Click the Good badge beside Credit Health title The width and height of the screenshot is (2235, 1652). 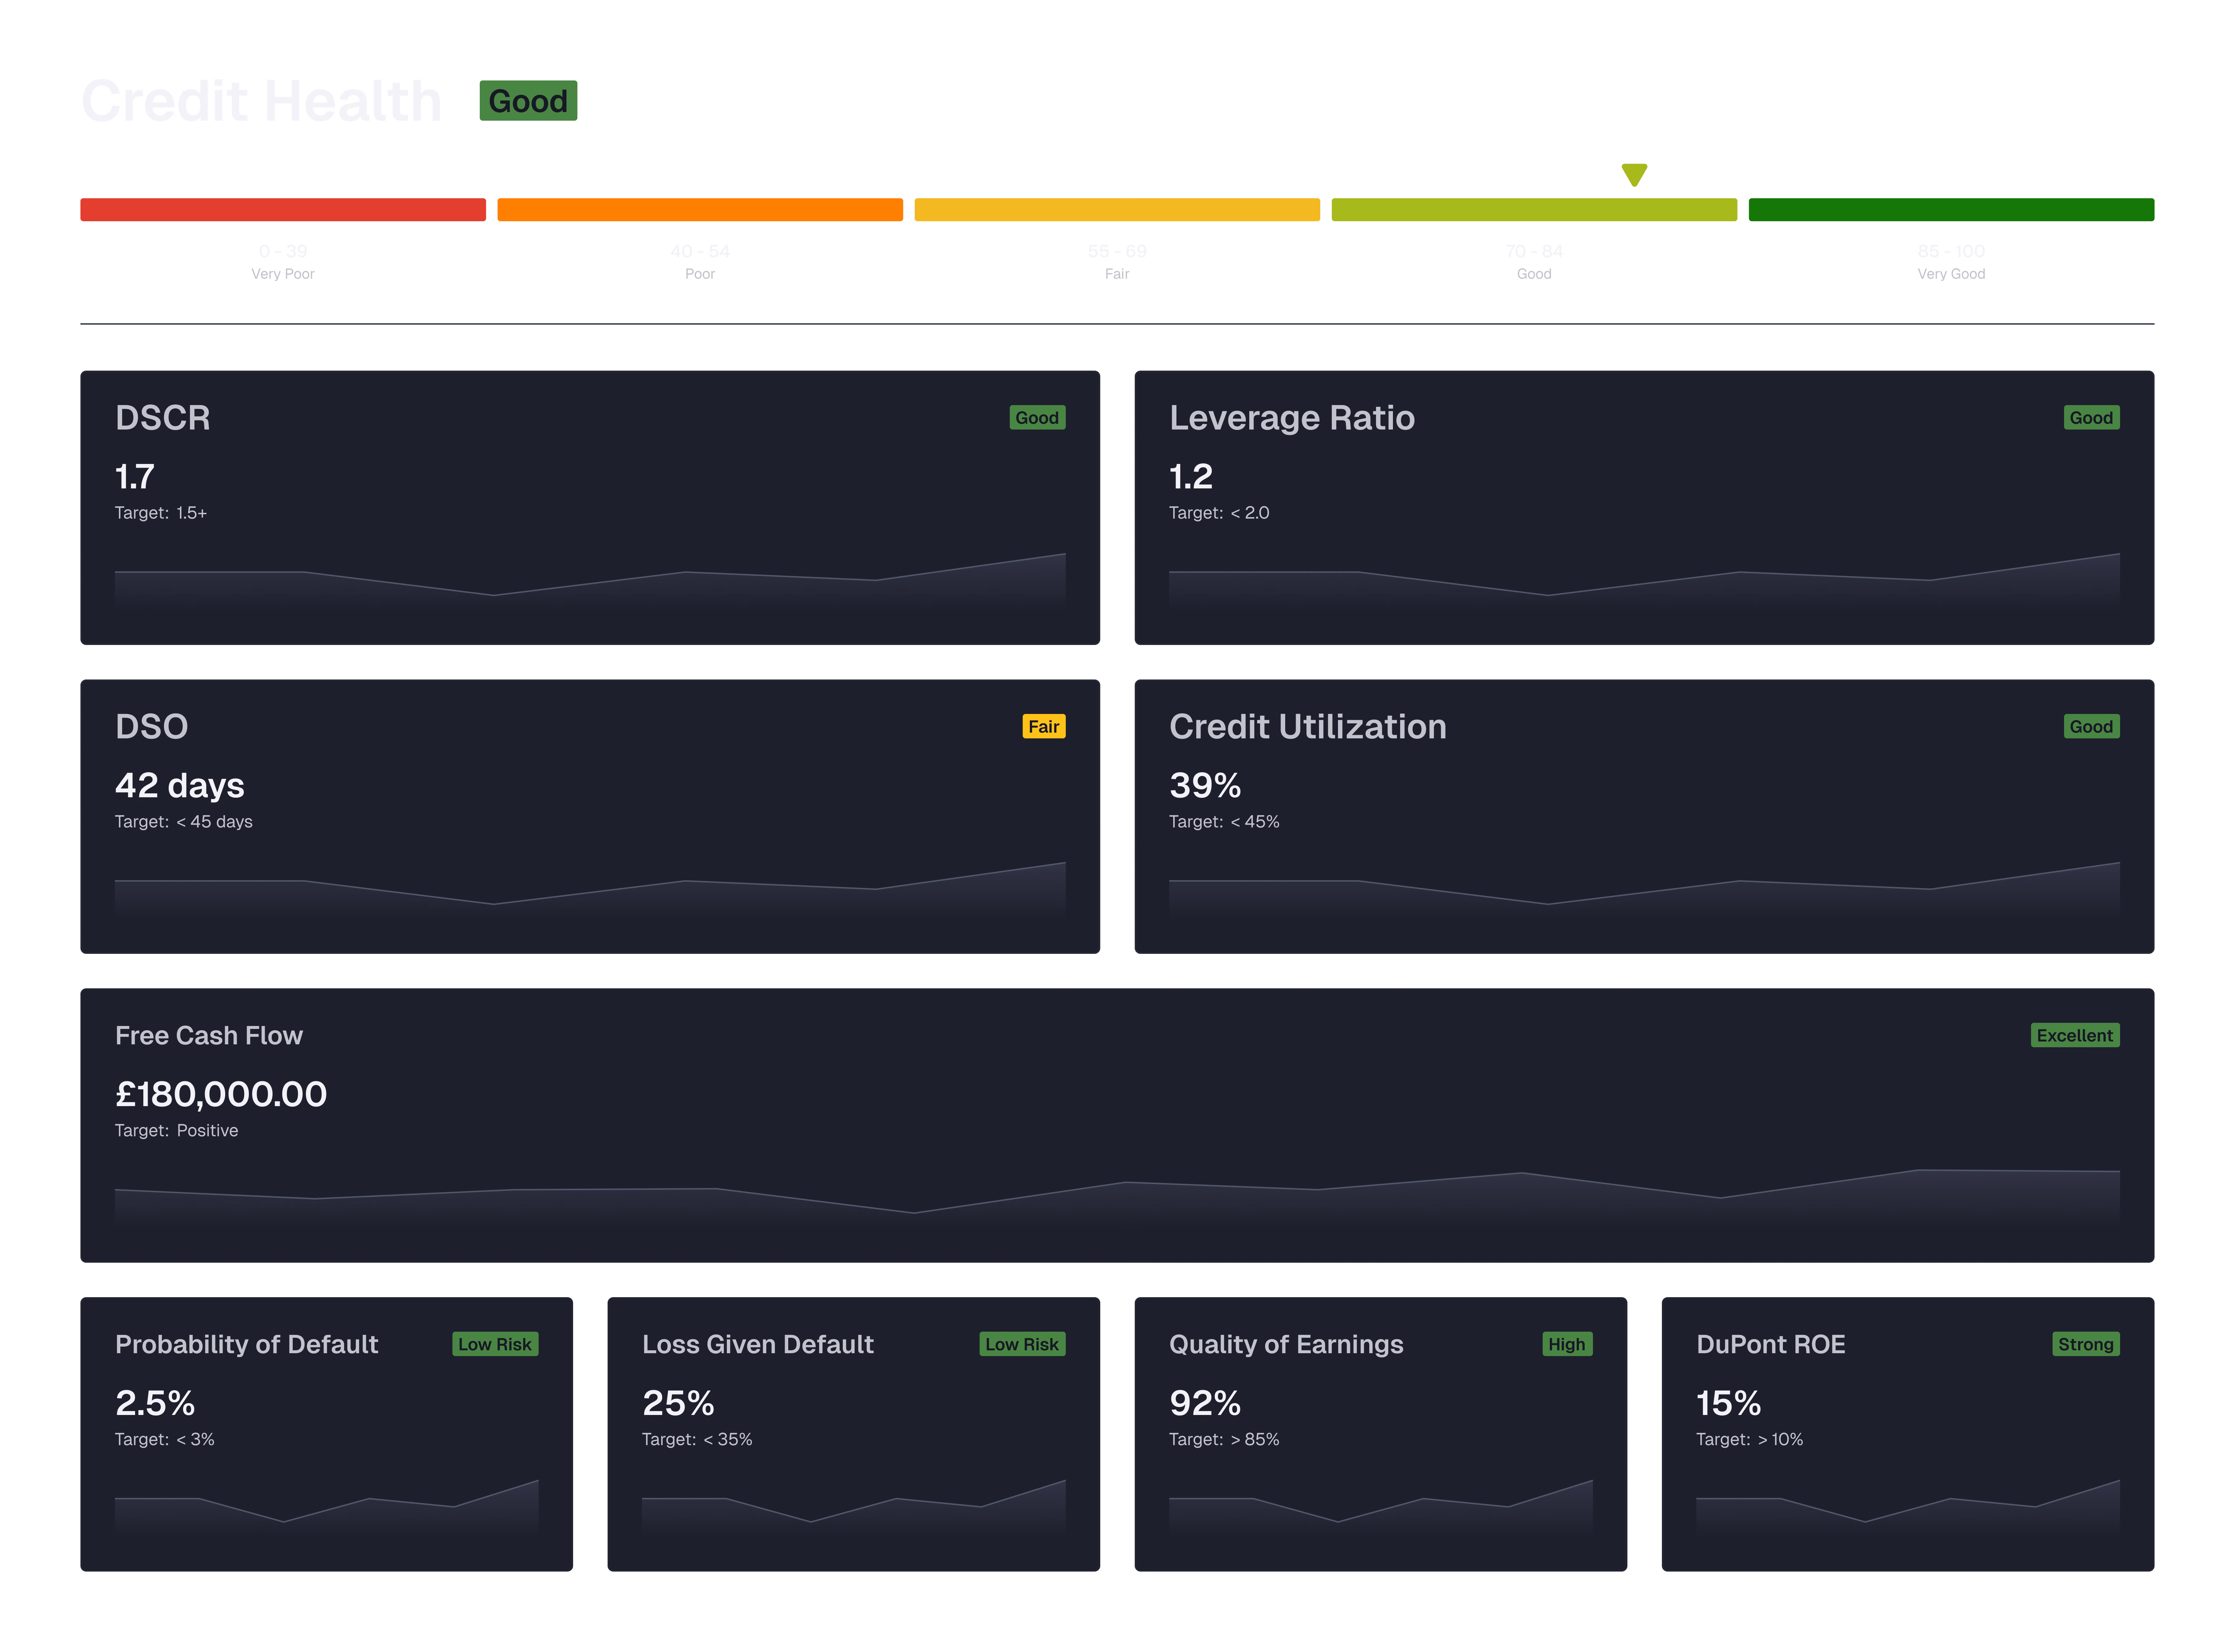coord(528,101)
